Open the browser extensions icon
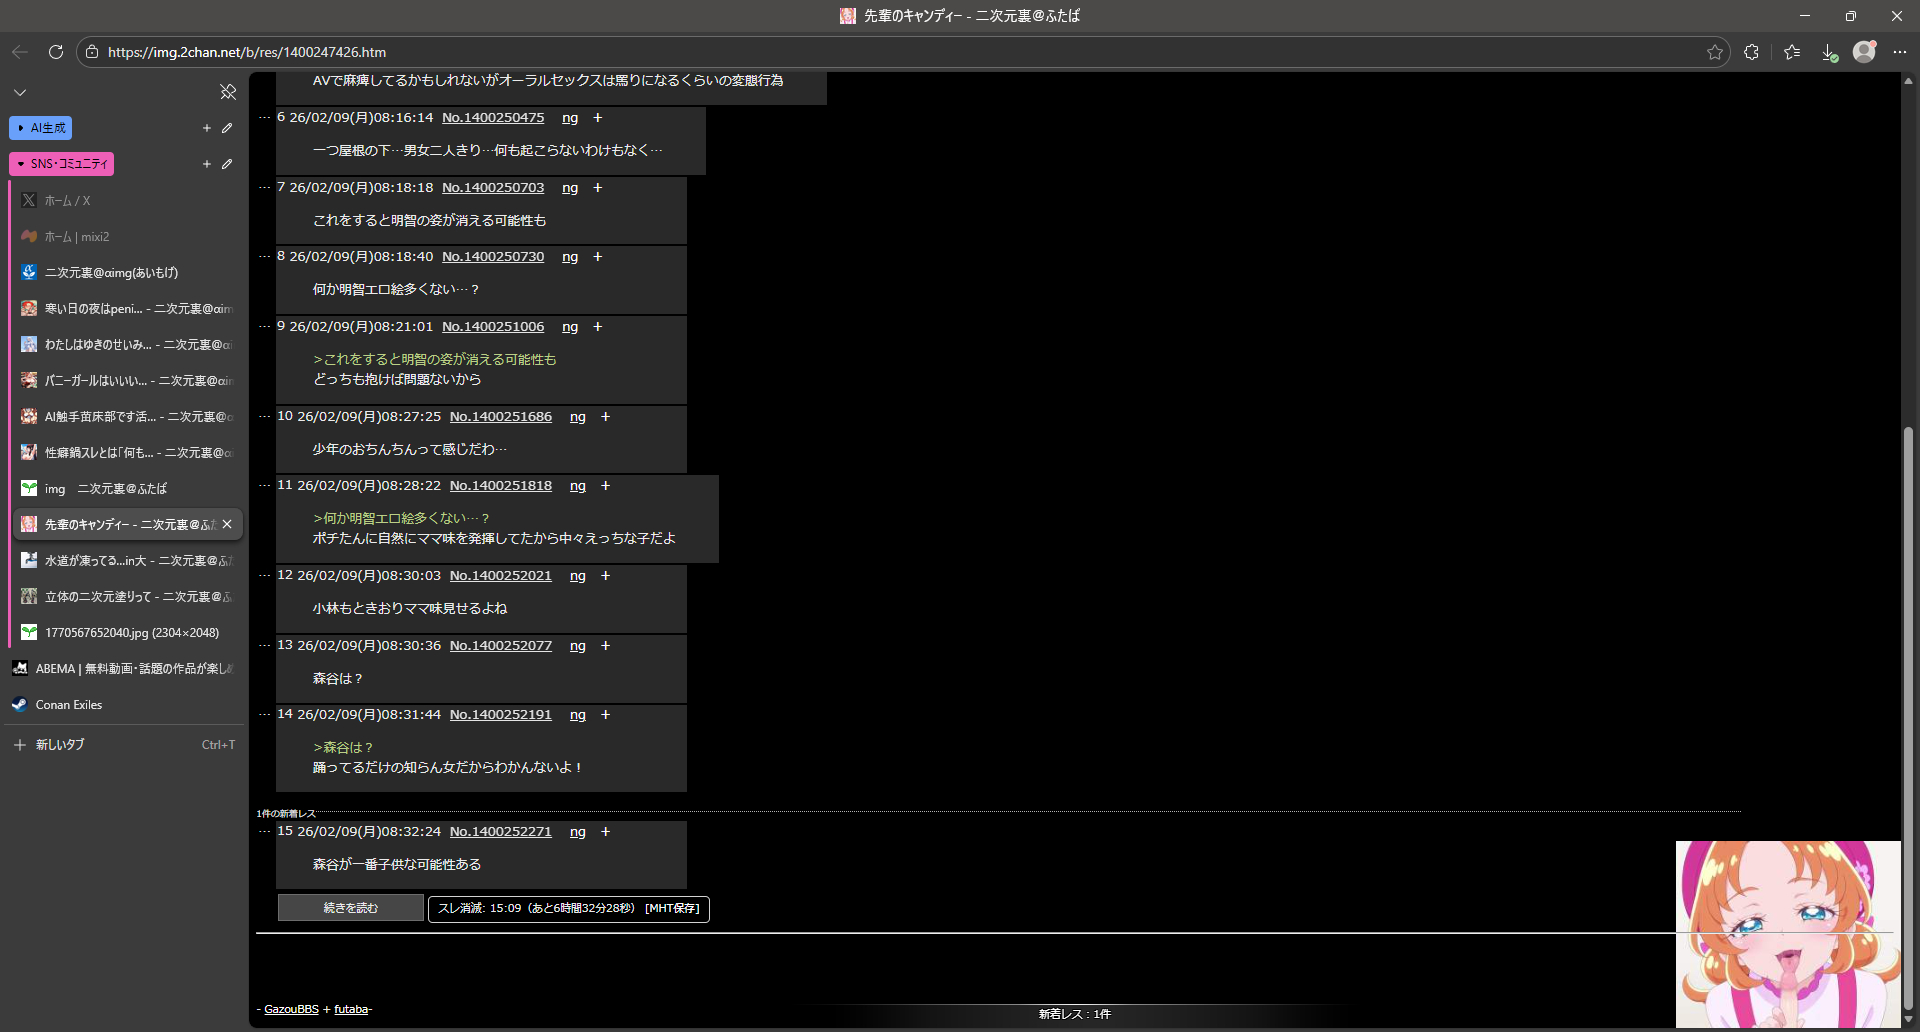 (1751, 52)
